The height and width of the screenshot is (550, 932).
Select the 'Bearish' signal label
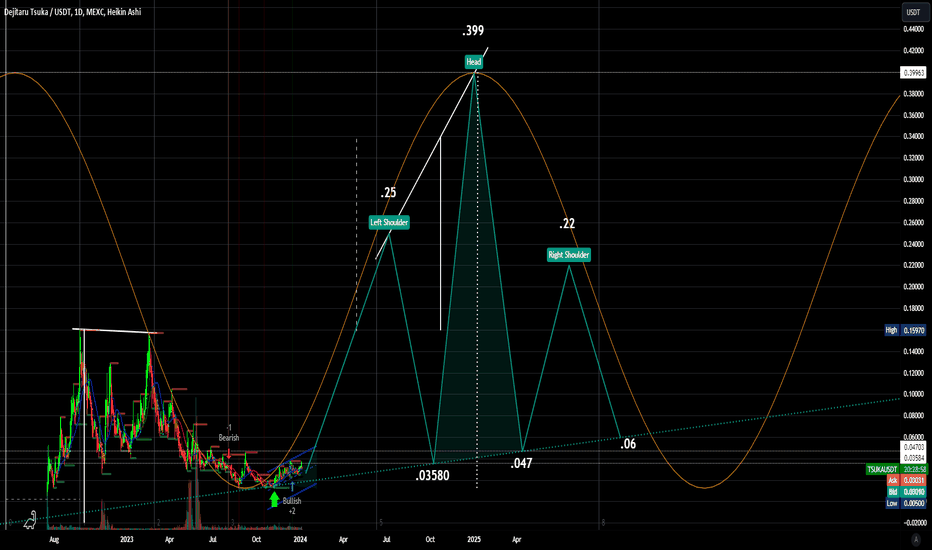(229, 438)
